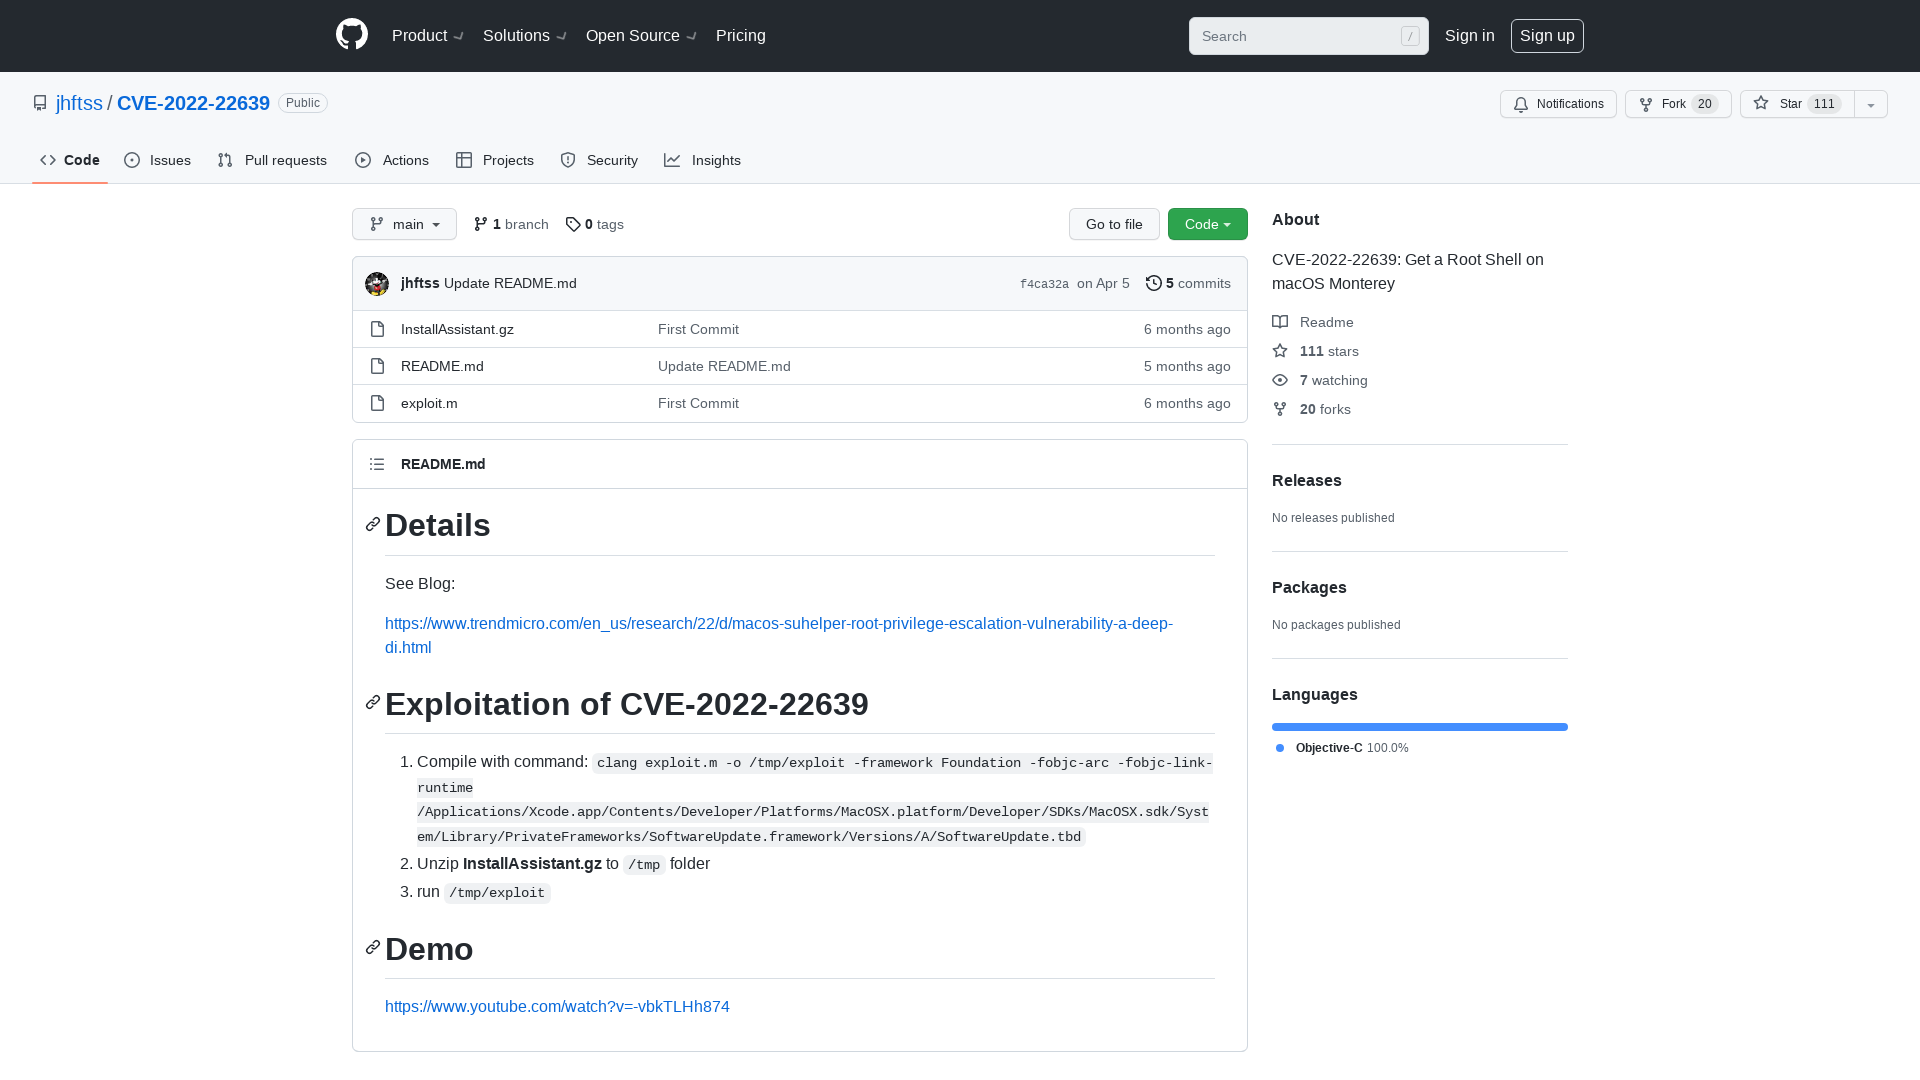Image resolution: width=1920 pixels, height=1080 pixels.
Task: Click the Sign in link
Action: (x=1470, y=36)
